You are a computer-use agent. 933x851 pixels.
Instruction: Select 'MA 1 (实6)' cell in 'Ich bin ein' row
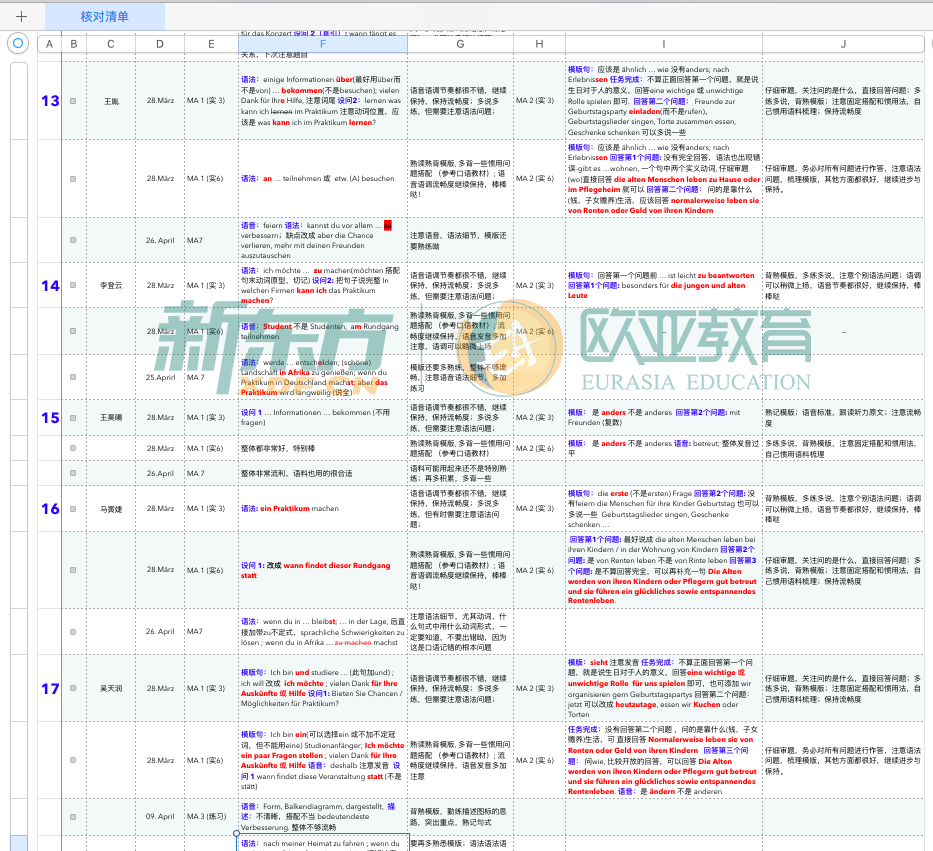pyautogui.click(x=211, y=760)
